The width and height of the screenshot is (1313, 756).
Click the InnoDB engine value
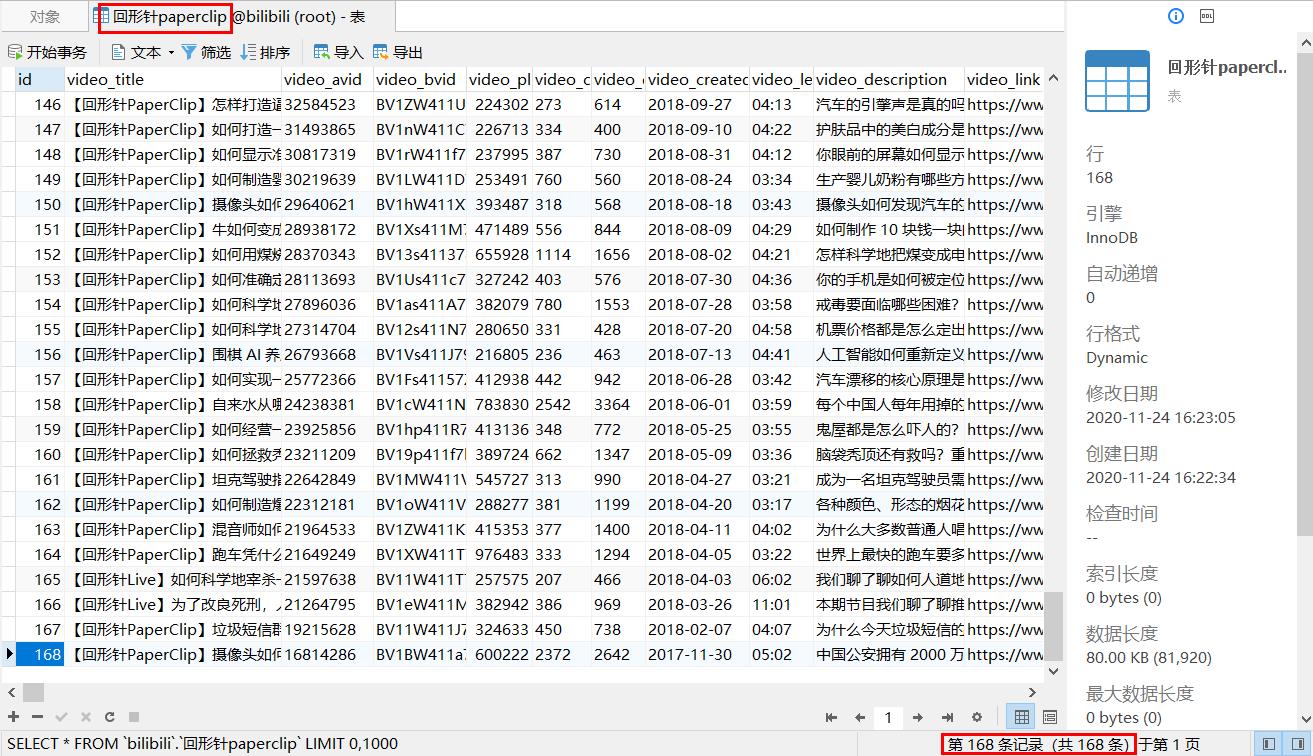pos(1112,238)
